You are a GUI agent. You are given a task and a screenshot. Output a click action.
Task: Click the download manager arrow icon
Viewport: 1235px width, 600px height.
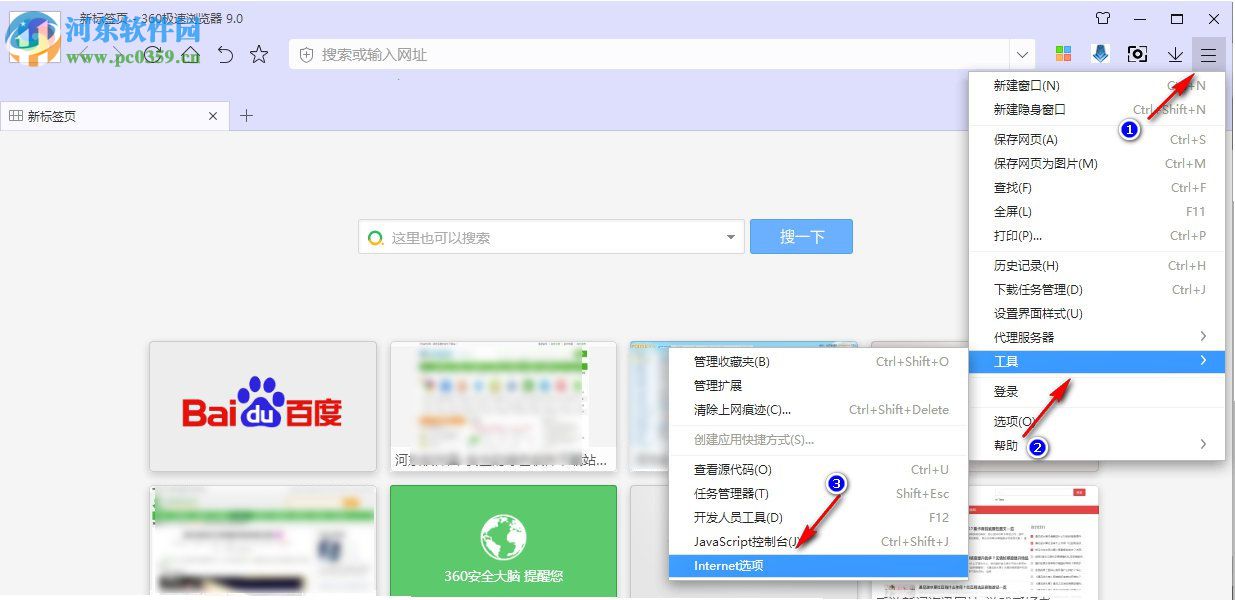[x=1174, y=54]
